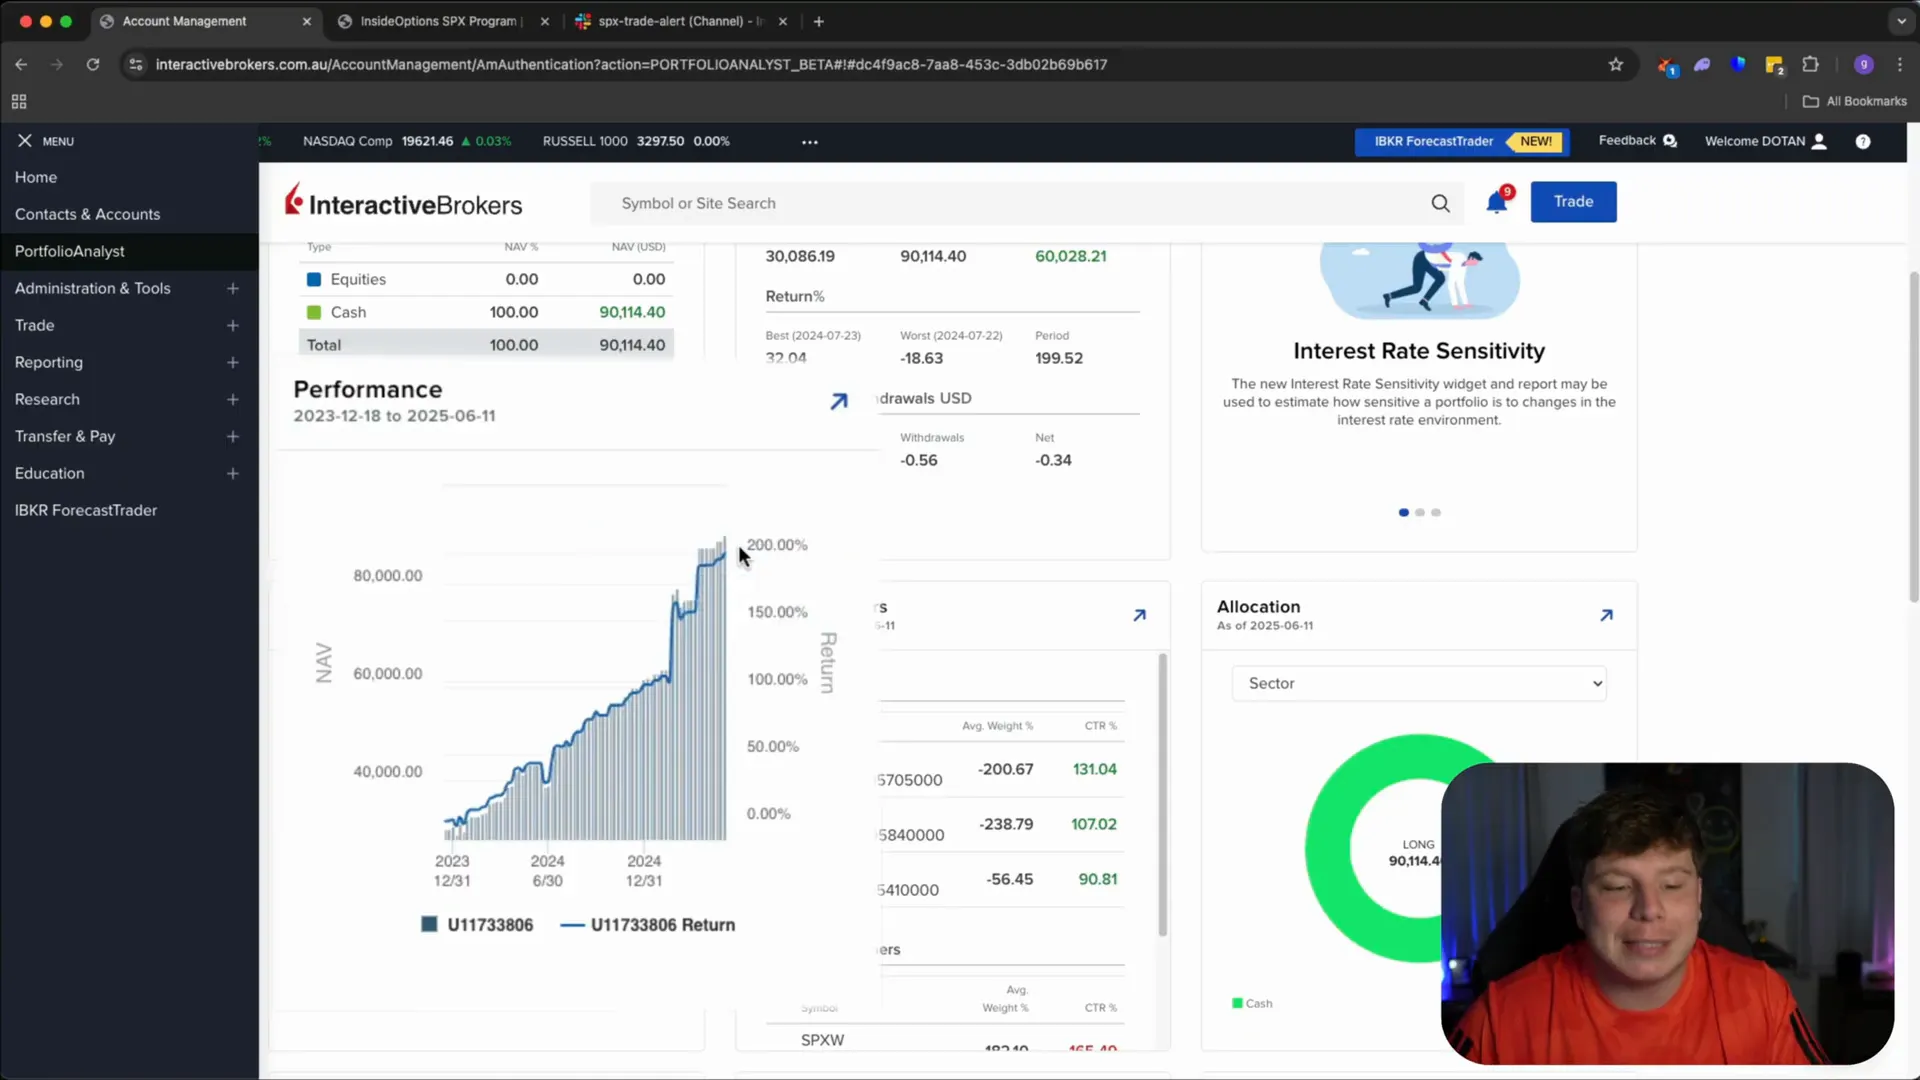Close the side MENU with X icon
Viewport: 1920px width, 1080px height.
coord(25,141)
